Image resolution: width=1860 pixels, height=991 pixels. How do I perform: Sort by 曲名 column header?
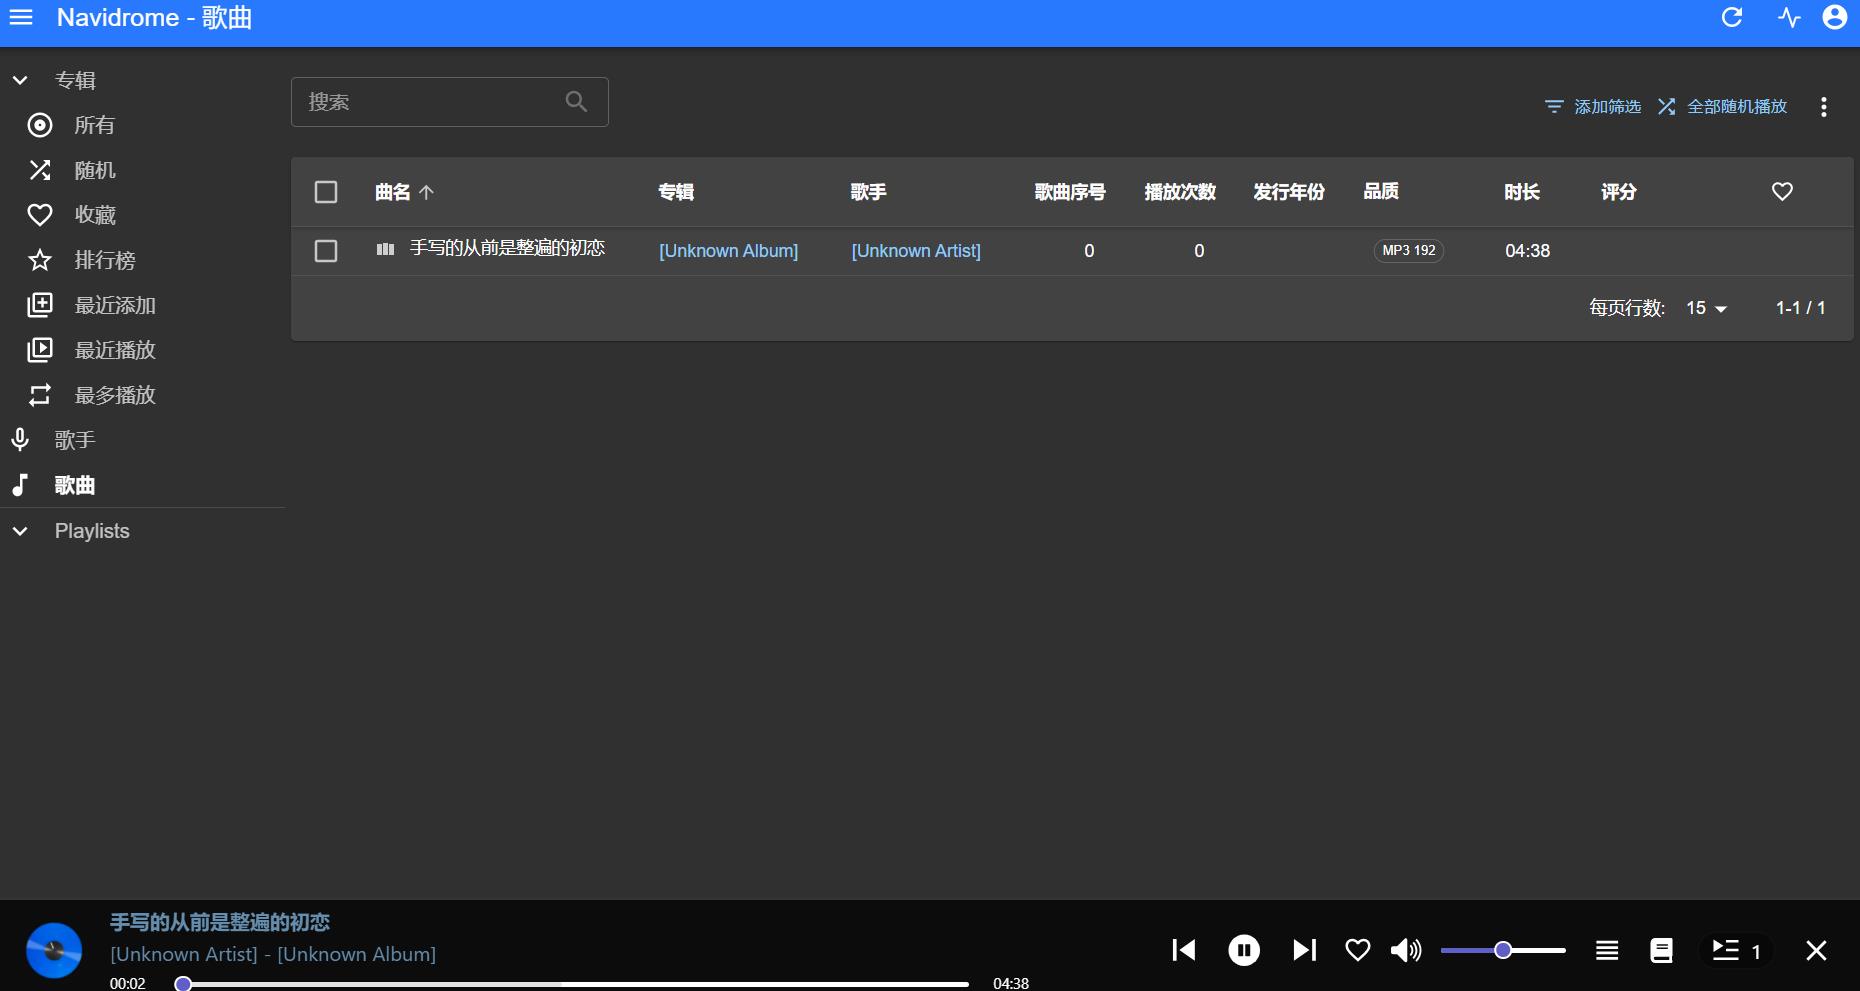tap(404, 192)
